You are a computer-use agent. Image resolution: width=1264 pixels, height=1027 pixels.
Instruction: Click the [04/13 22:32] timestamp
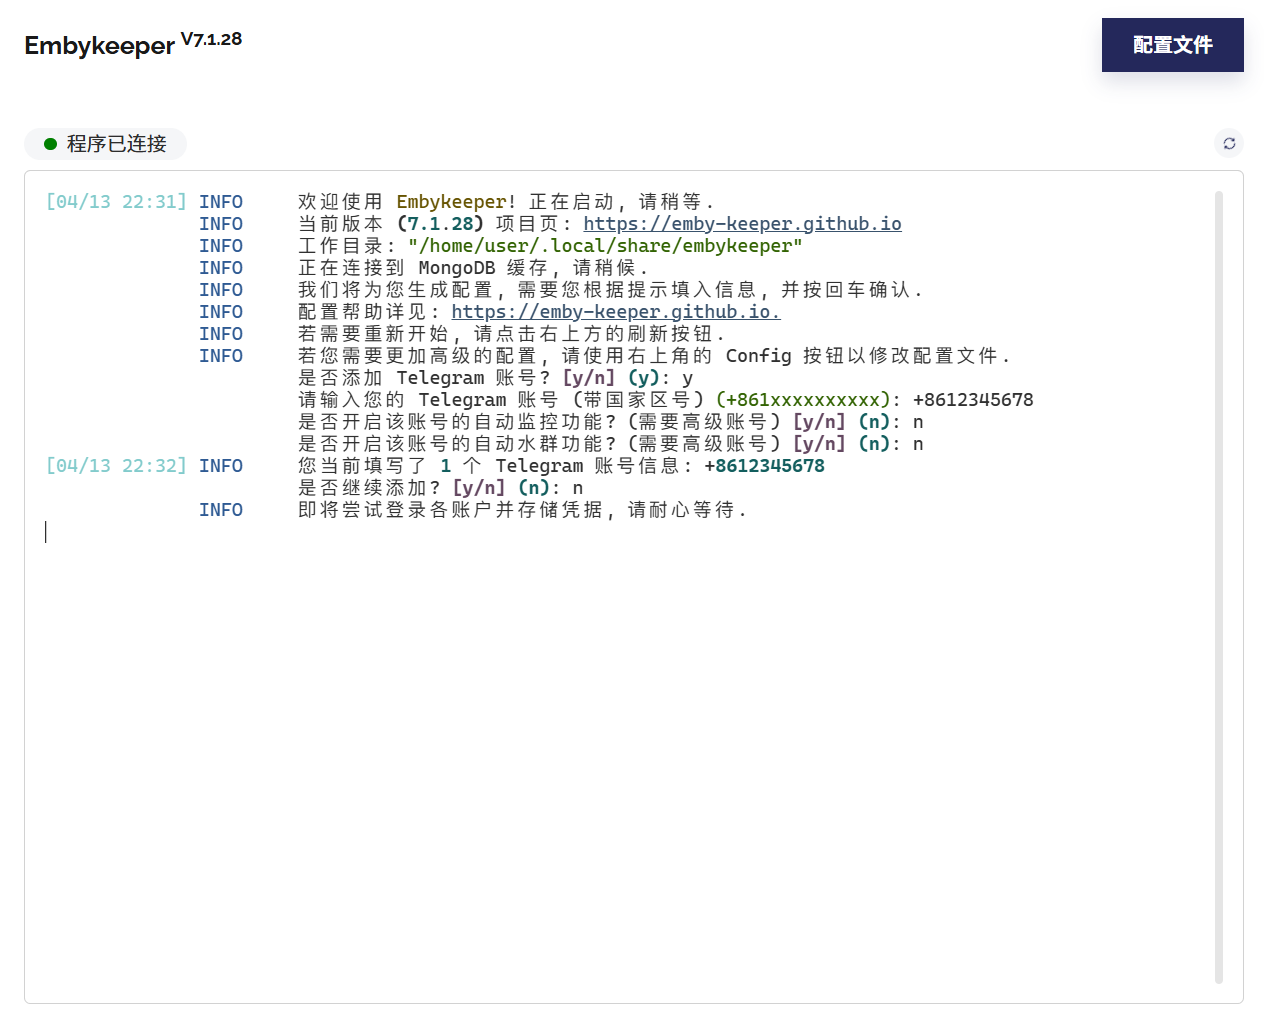coord(116,466)
